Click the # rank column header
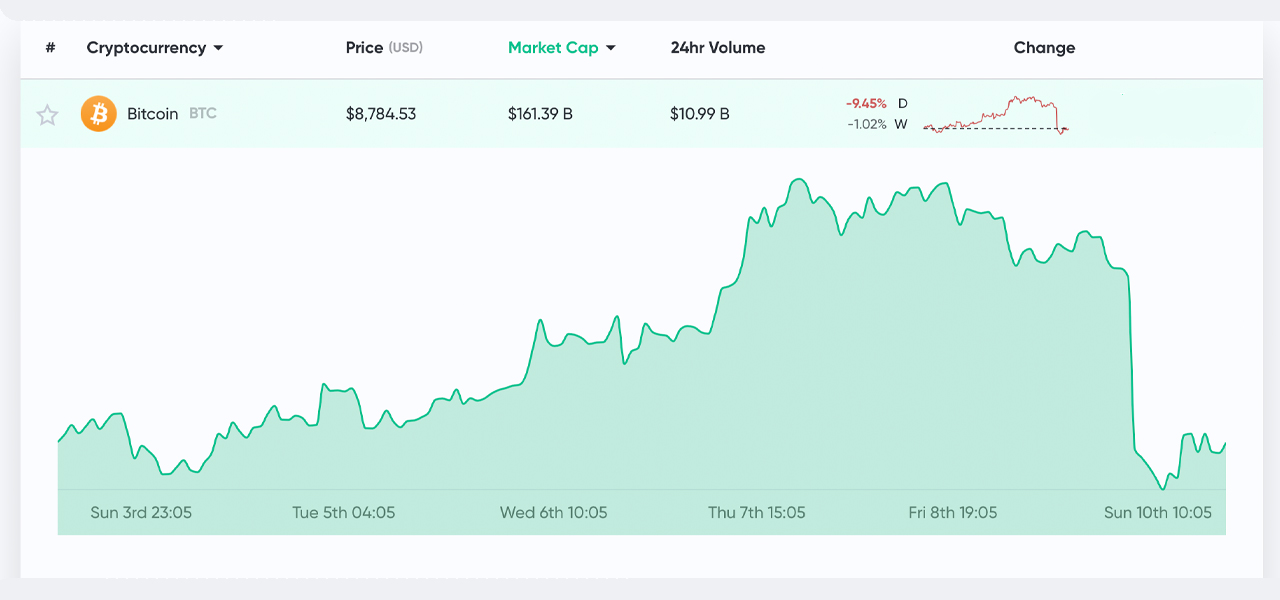This screenshot has height=600, width=1280. pyautogui.click(x=50, y=47)
